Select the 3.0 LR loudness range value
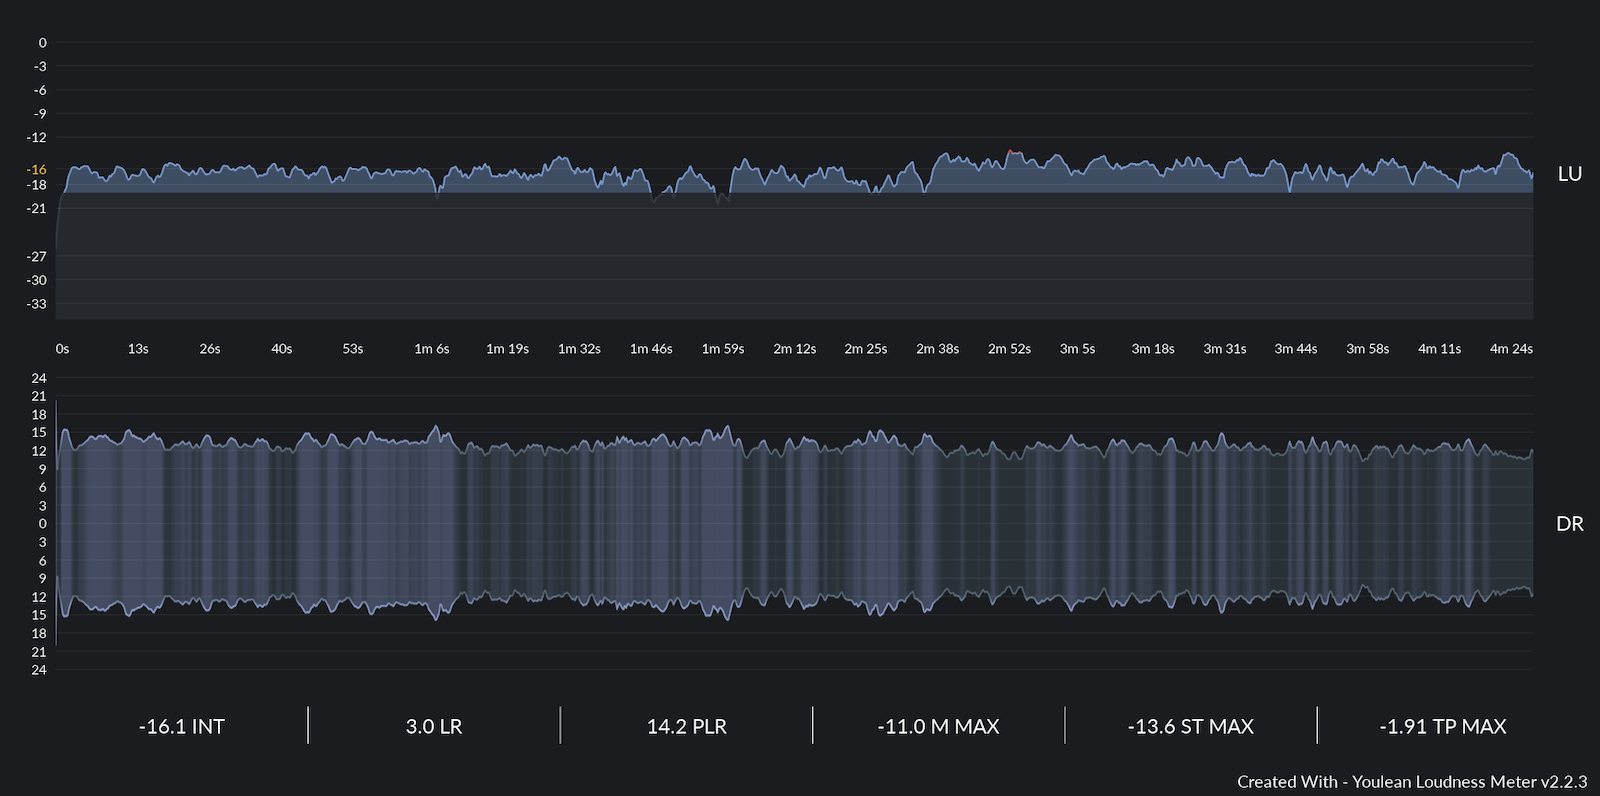 [434, 727]
